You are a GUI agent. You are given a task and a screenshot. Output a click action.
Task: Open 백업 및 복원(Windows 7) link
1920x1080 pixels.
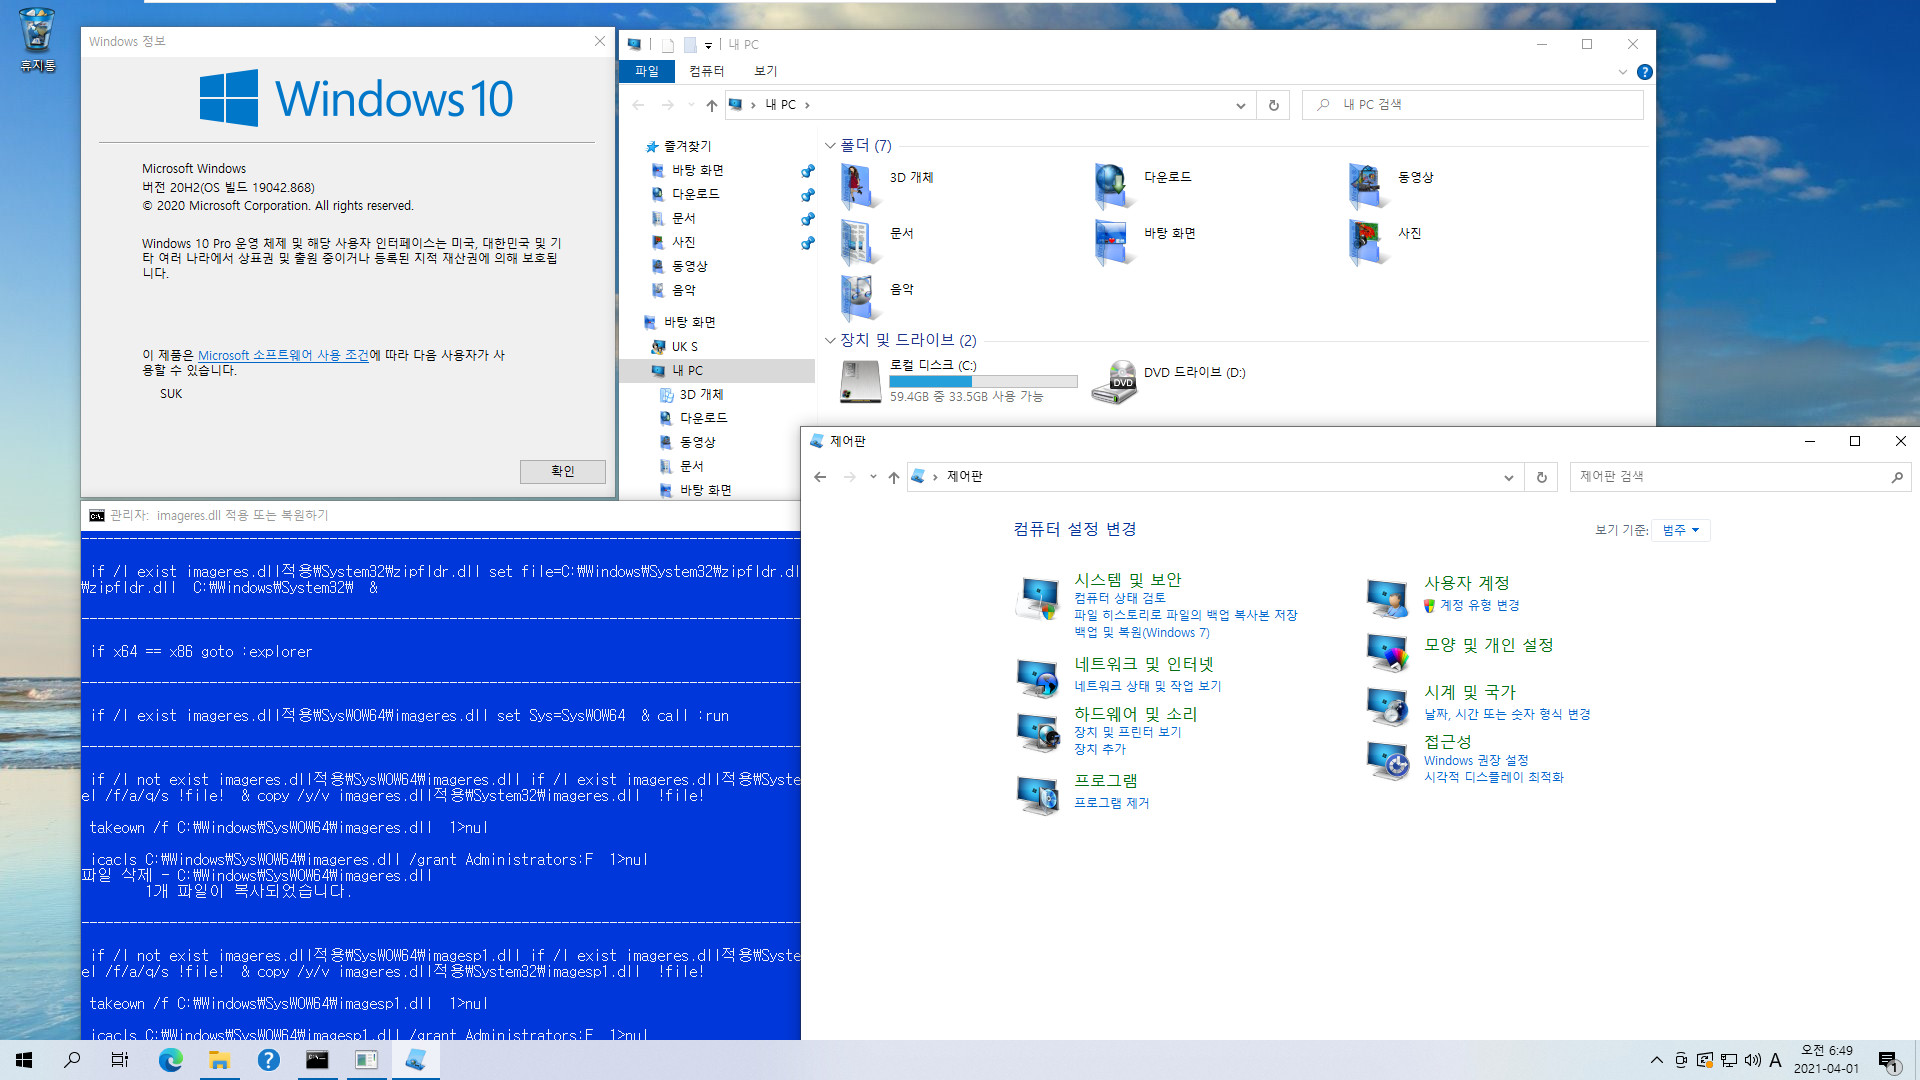(x=1141, y=632)
